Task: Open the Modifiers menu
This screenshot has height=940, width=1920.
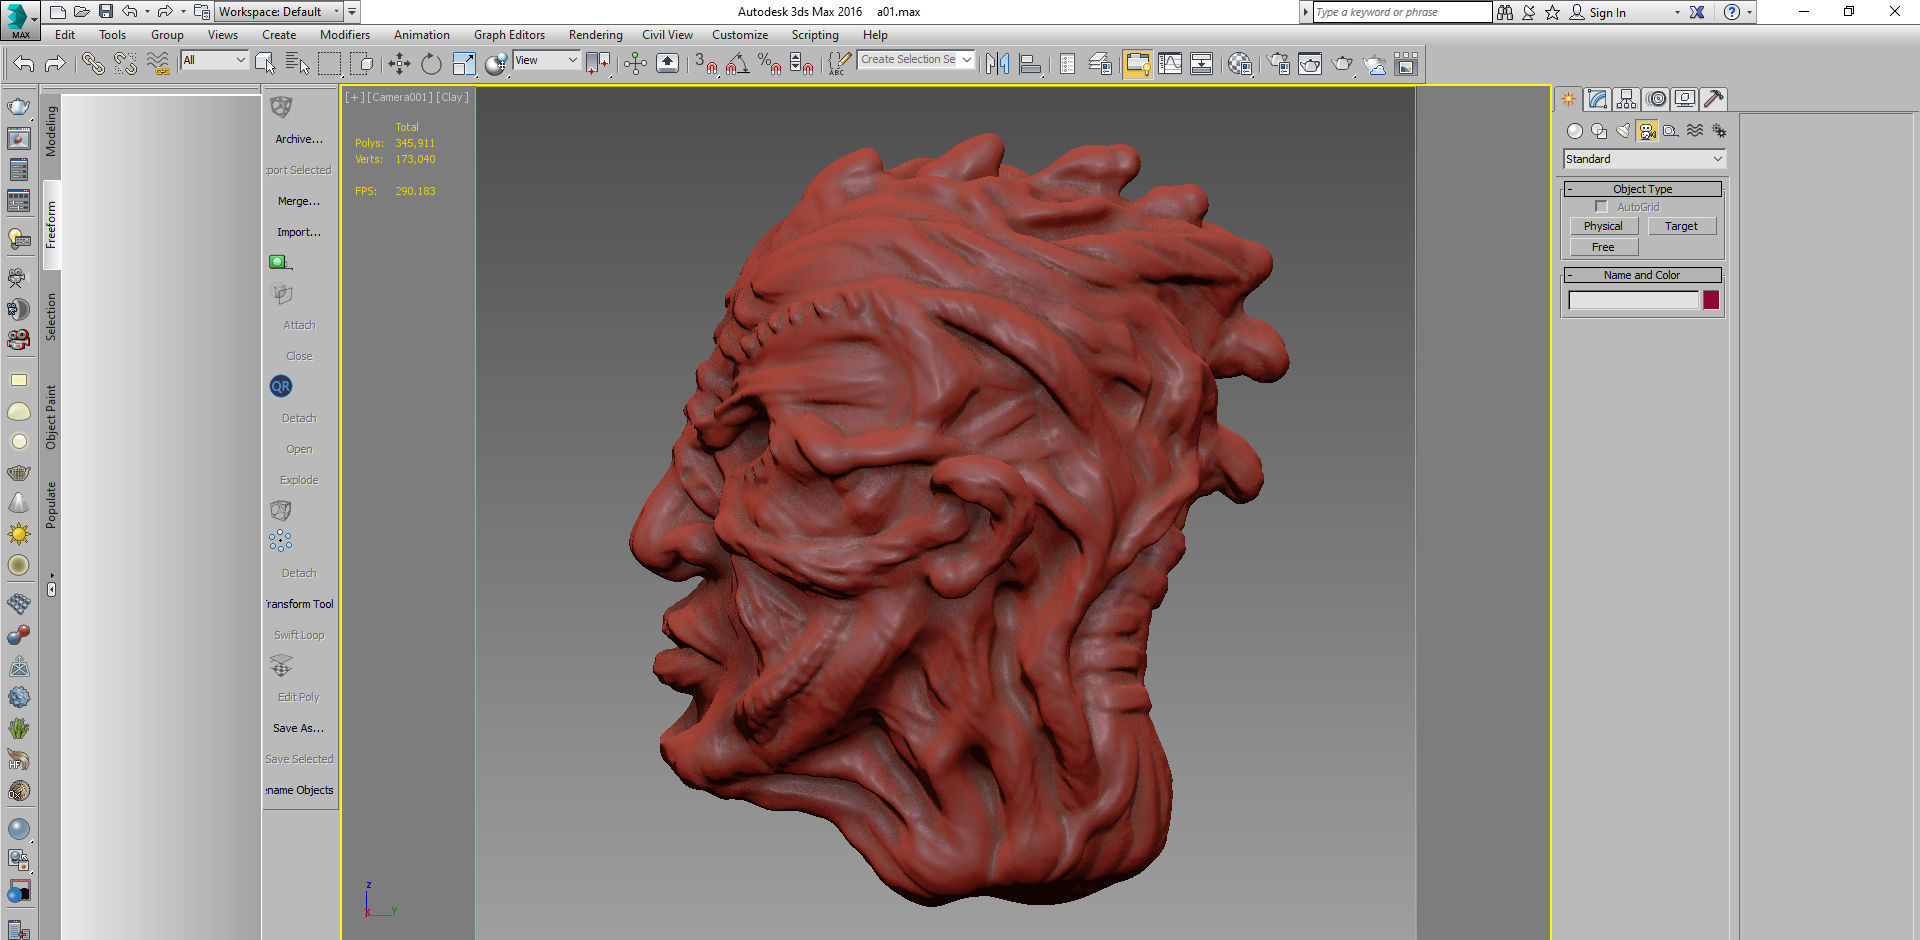Action: pyautogui.click(x=344, y=35)
